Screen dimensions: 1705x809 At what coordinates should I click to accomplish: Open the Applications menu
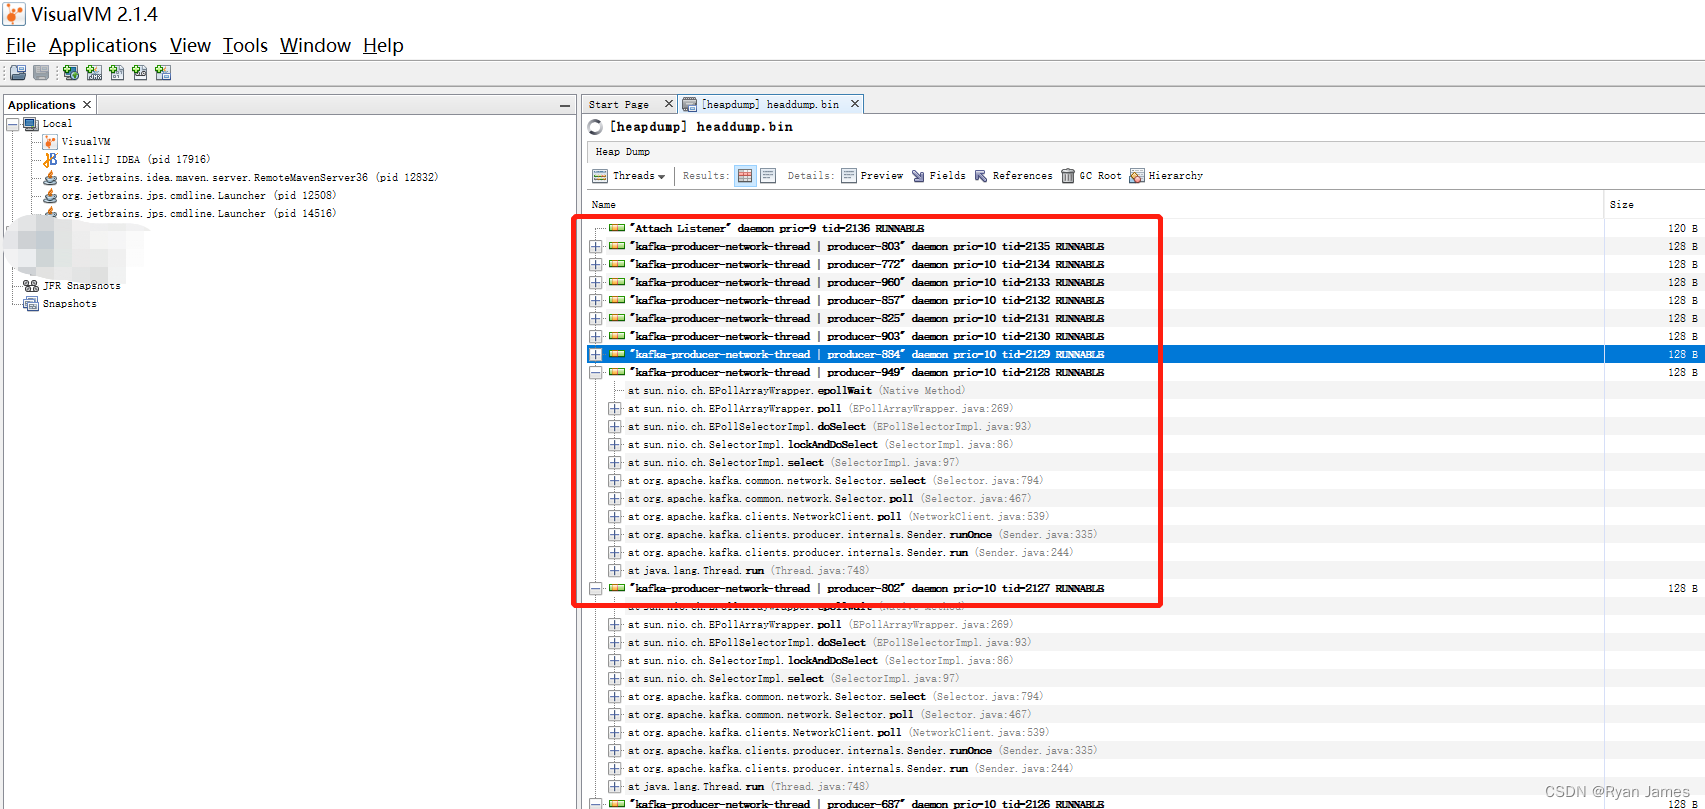tap(103, 45)
